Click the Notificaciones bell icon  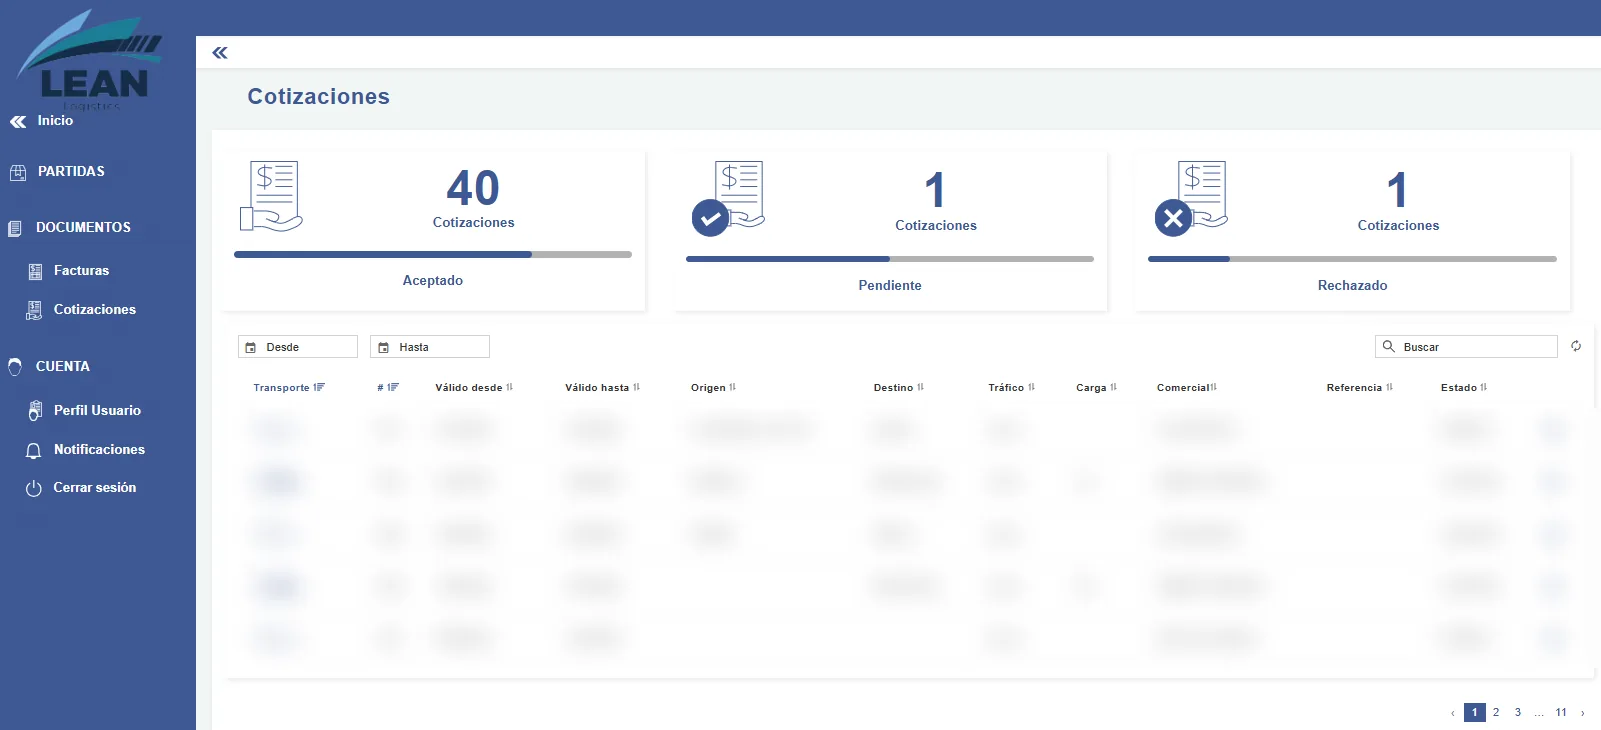[x=34, y=451]
